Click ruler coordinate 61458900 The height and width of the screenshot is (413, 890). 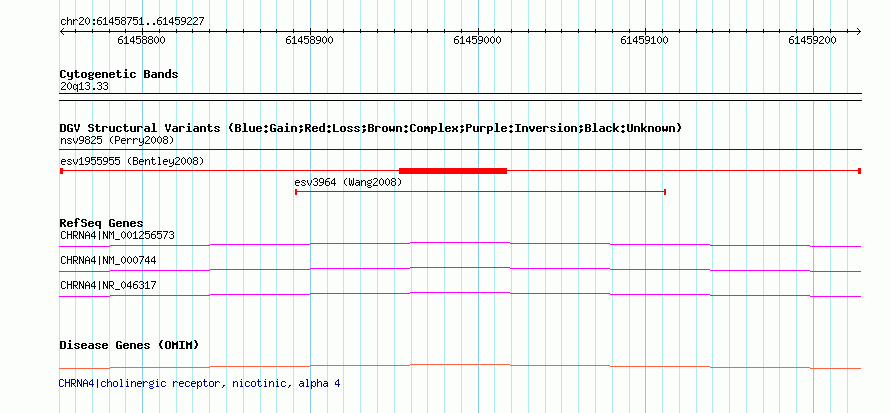(309, 40)
